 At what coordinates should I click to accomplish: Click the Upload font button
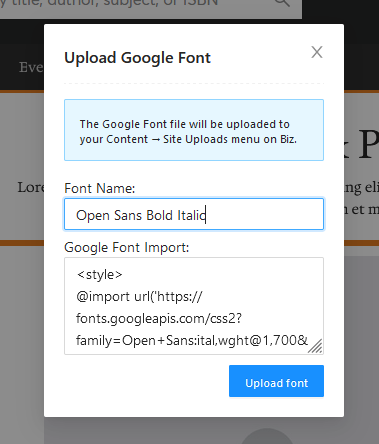[276, 381]
